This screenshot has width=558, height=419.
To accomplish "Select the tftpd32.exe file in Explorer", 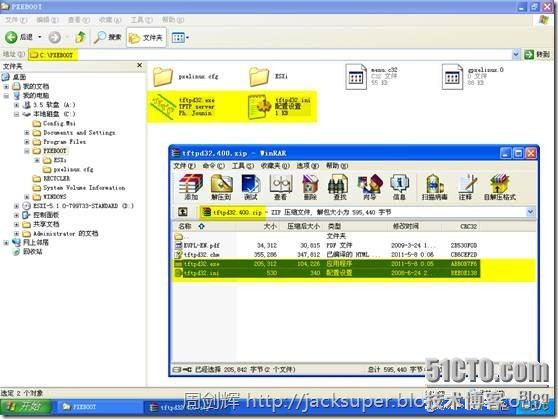I will 184,106.
